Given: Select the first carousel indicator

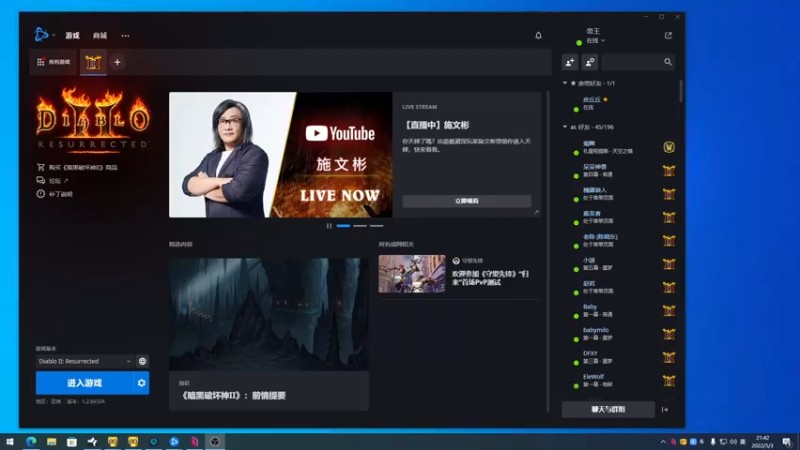Looking at the screenshot, I should [343, 226].
